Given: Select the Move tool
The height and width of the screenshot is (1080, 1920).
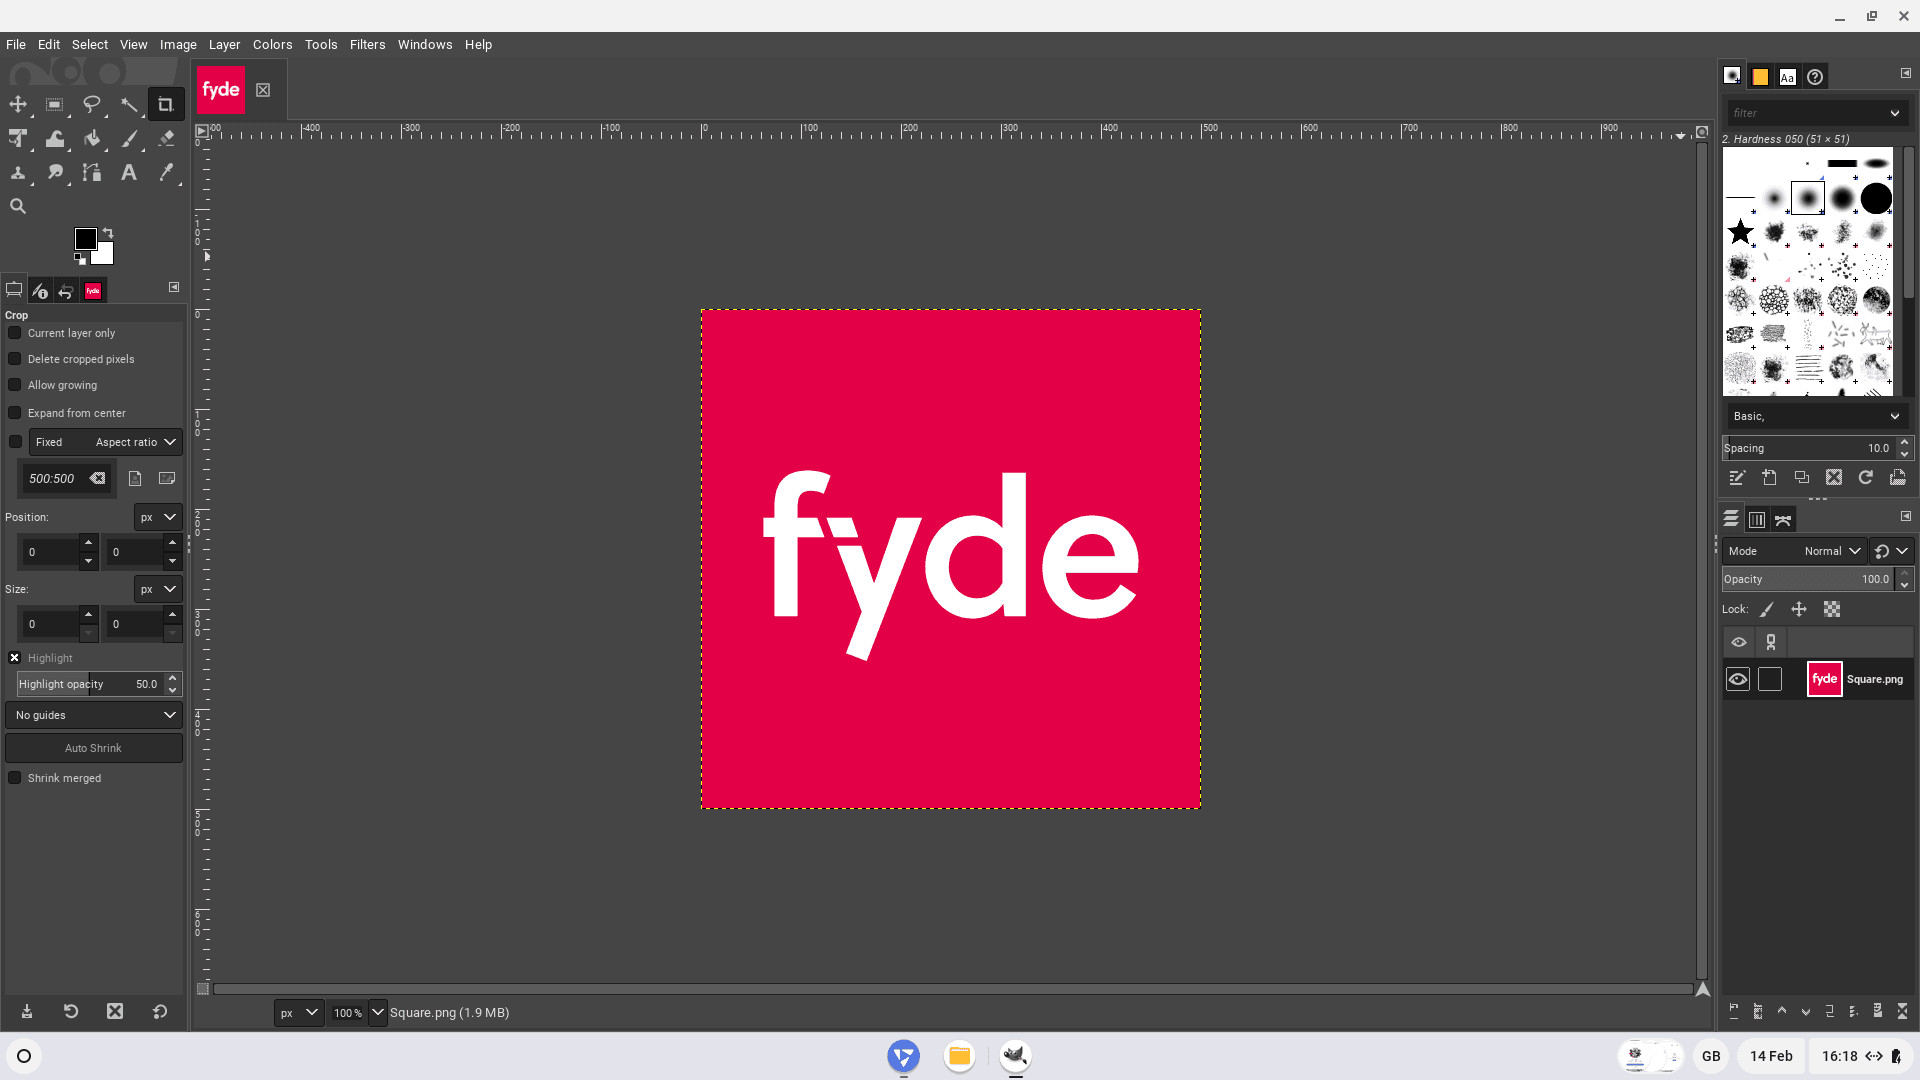Looking at the screenshot, I should (18, 104).
